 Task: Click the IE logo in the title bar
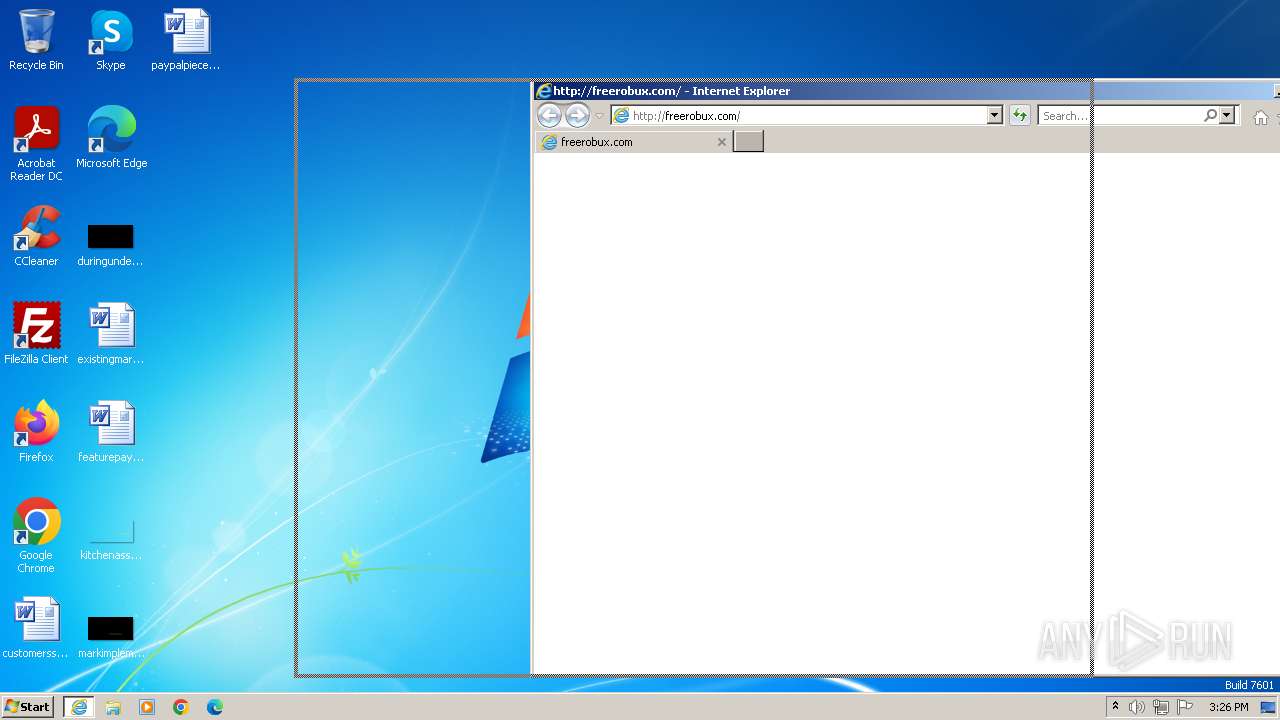544,91
